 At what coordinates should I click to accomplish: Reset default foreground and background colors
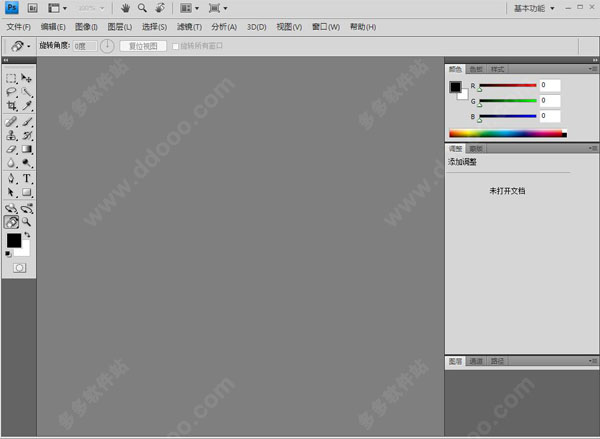pos(8,254)
